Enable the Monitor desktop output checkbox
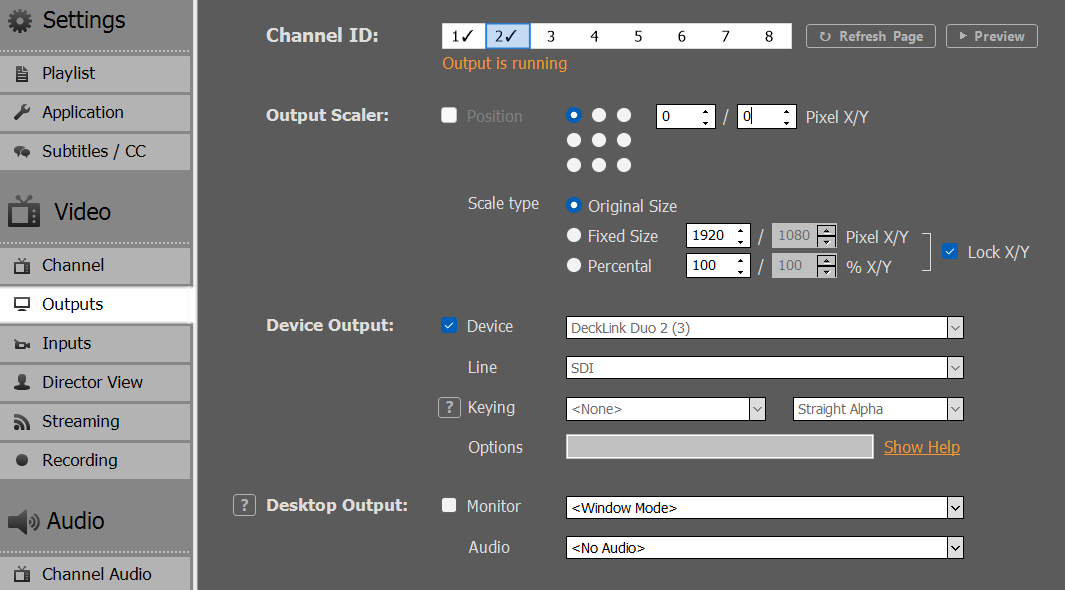The height and width of the screenshot is (590, 1065). [x=449, y=505]
